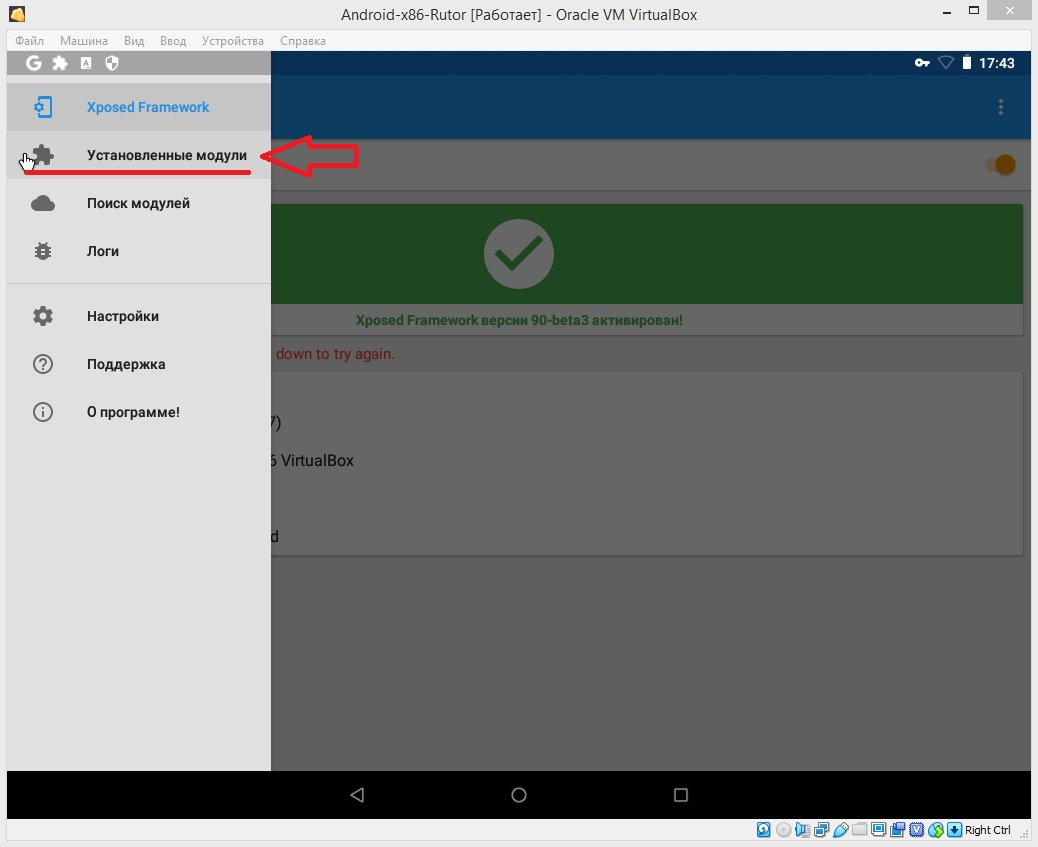This screenshot has height=847, width=1038.
Task: Click the gear icon for Настройки
Action: (43, 316)
